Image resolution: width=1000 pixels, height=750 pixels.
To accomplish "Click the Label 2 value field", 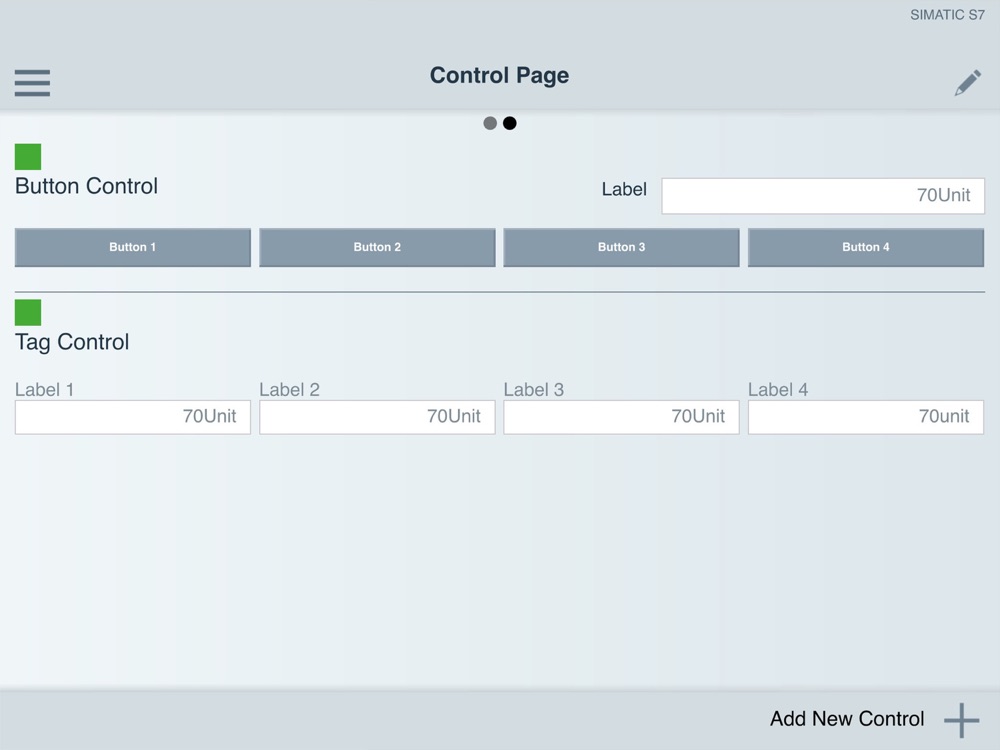I will pos(377,417).
